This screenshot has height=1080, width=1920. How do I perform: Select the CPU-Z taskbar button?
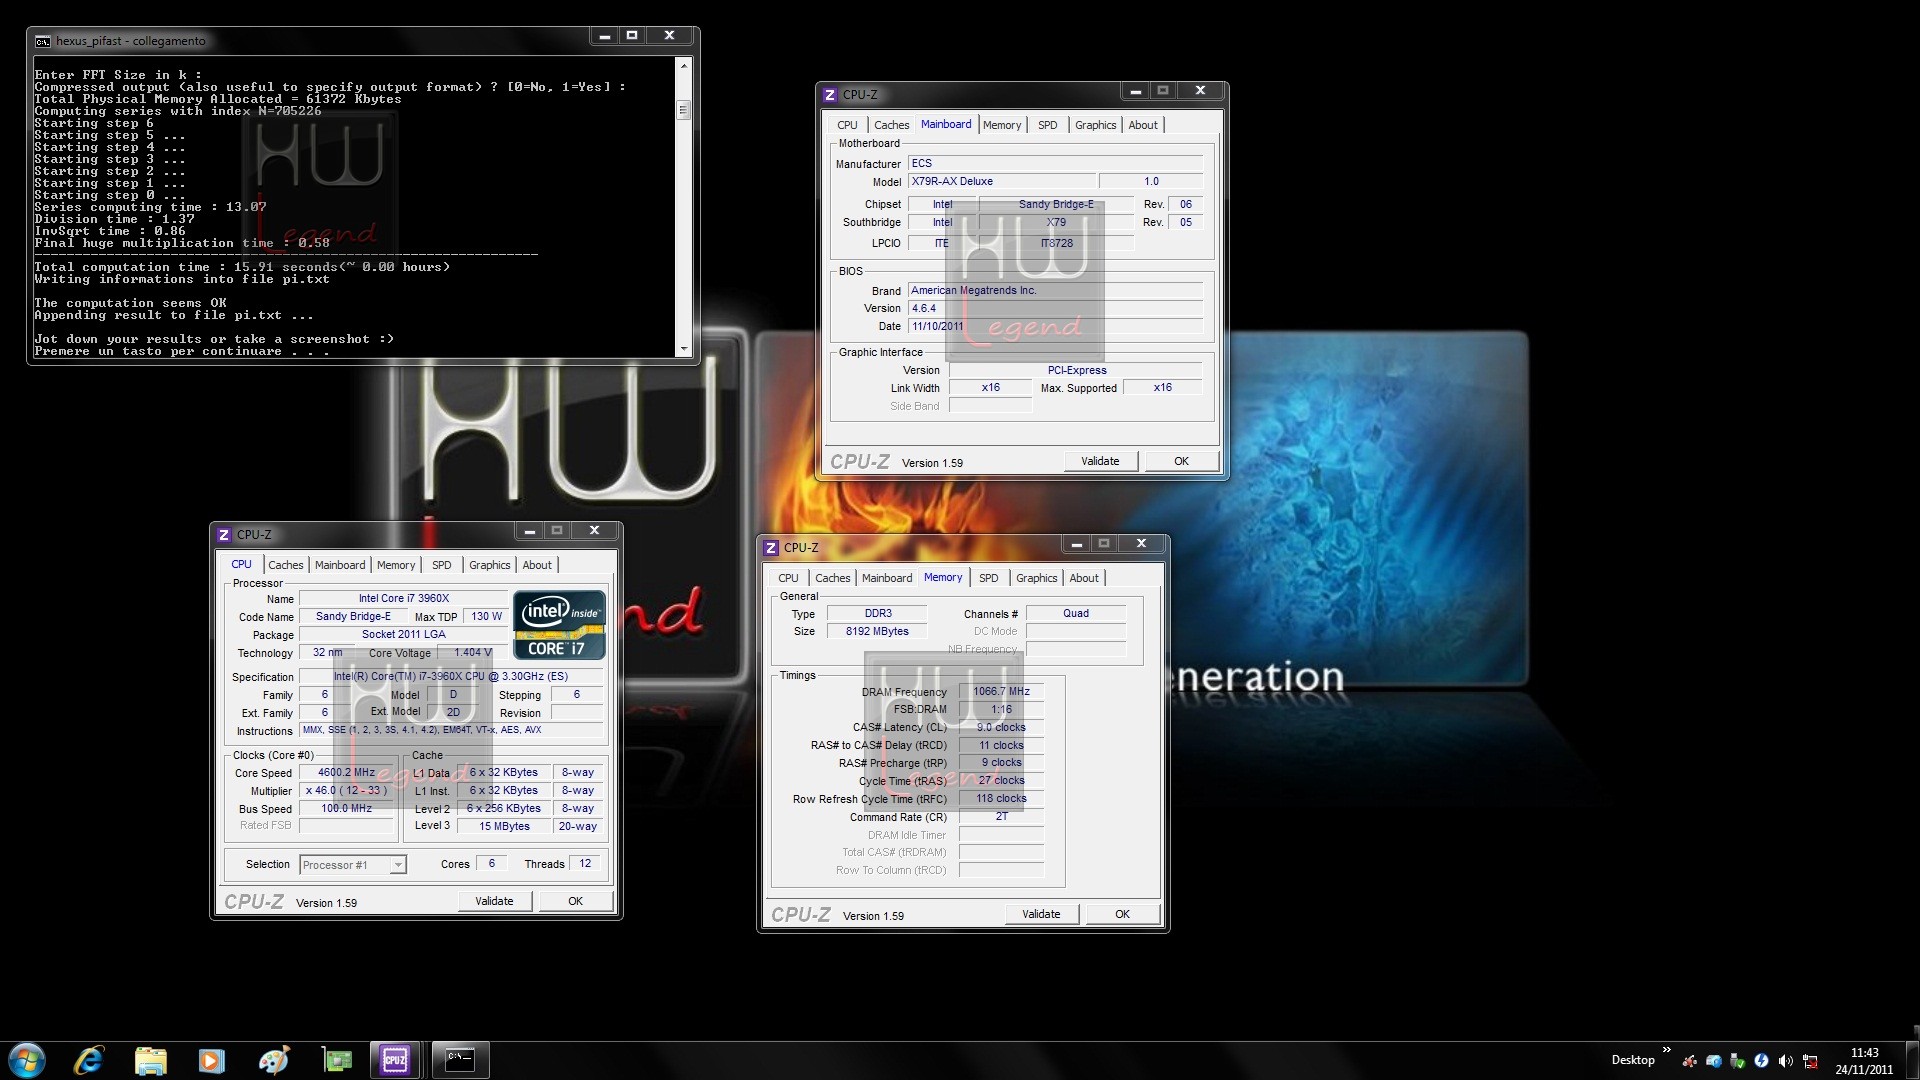click(395, 1060)
